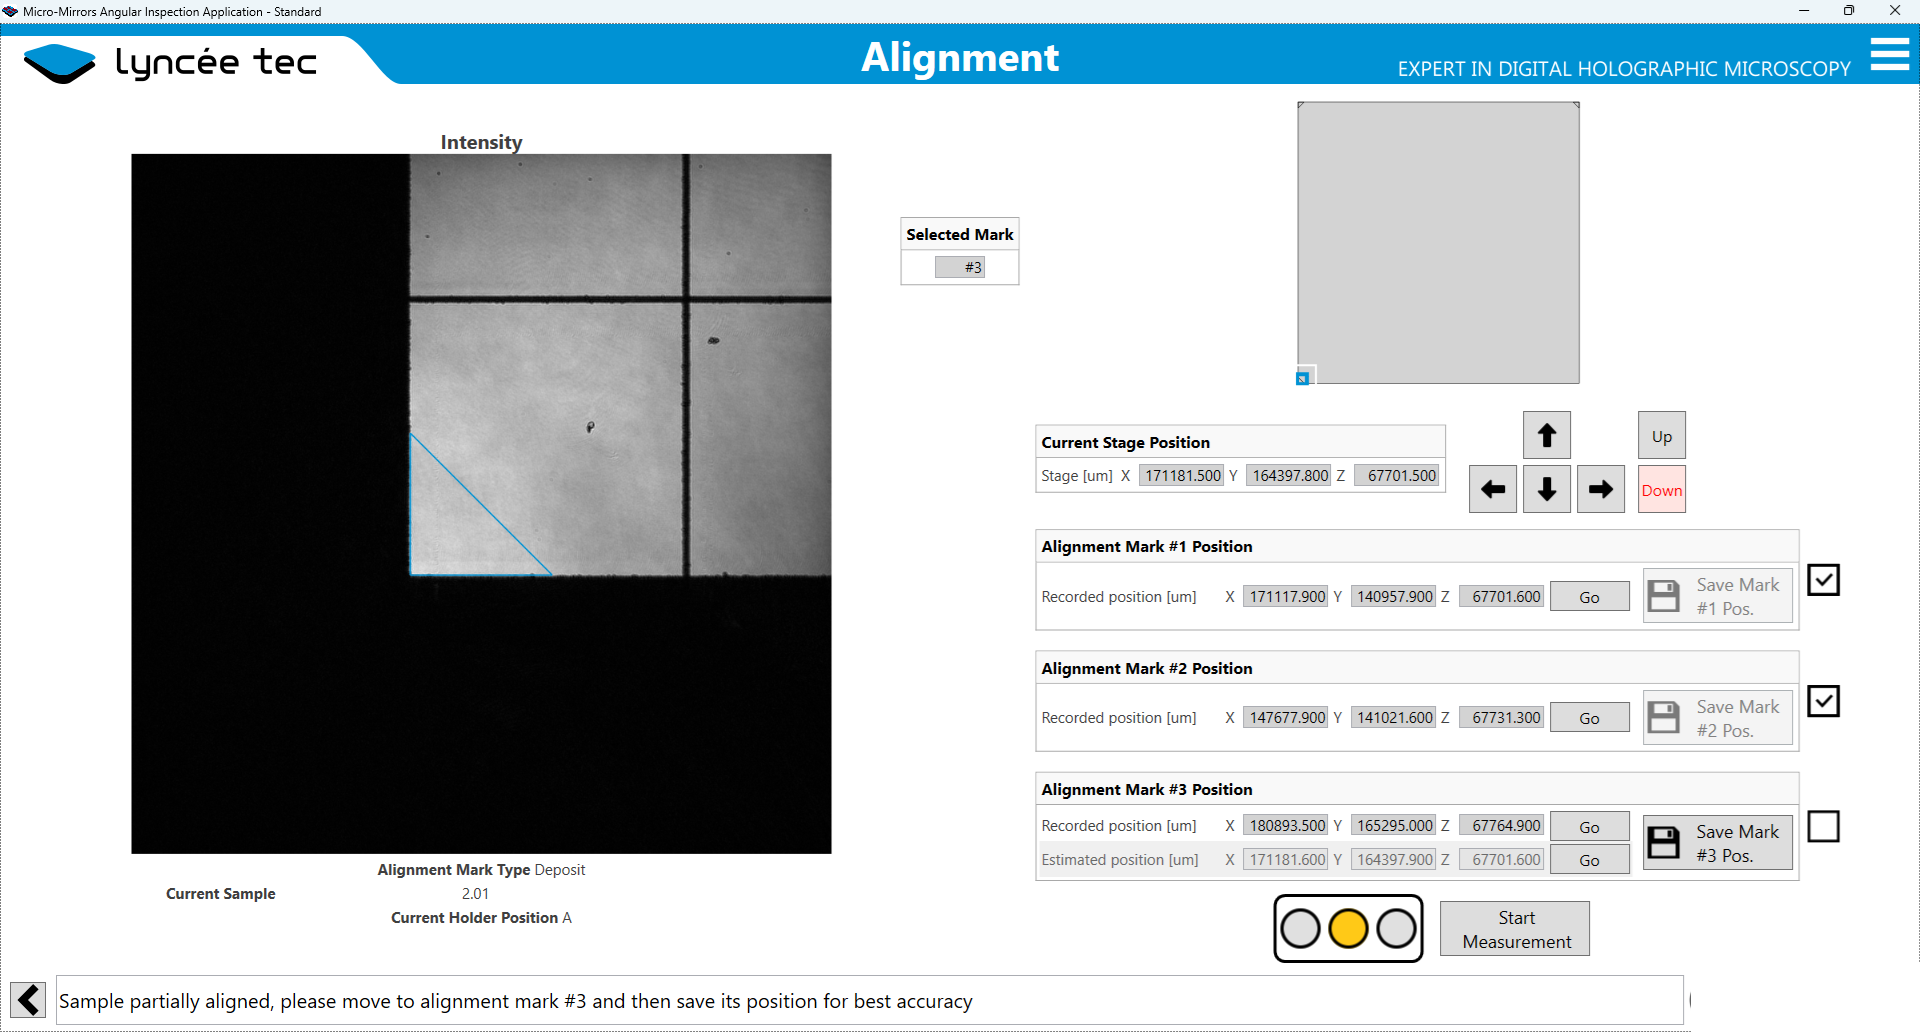Click the yellow alignment status light

coord(1348,929)
